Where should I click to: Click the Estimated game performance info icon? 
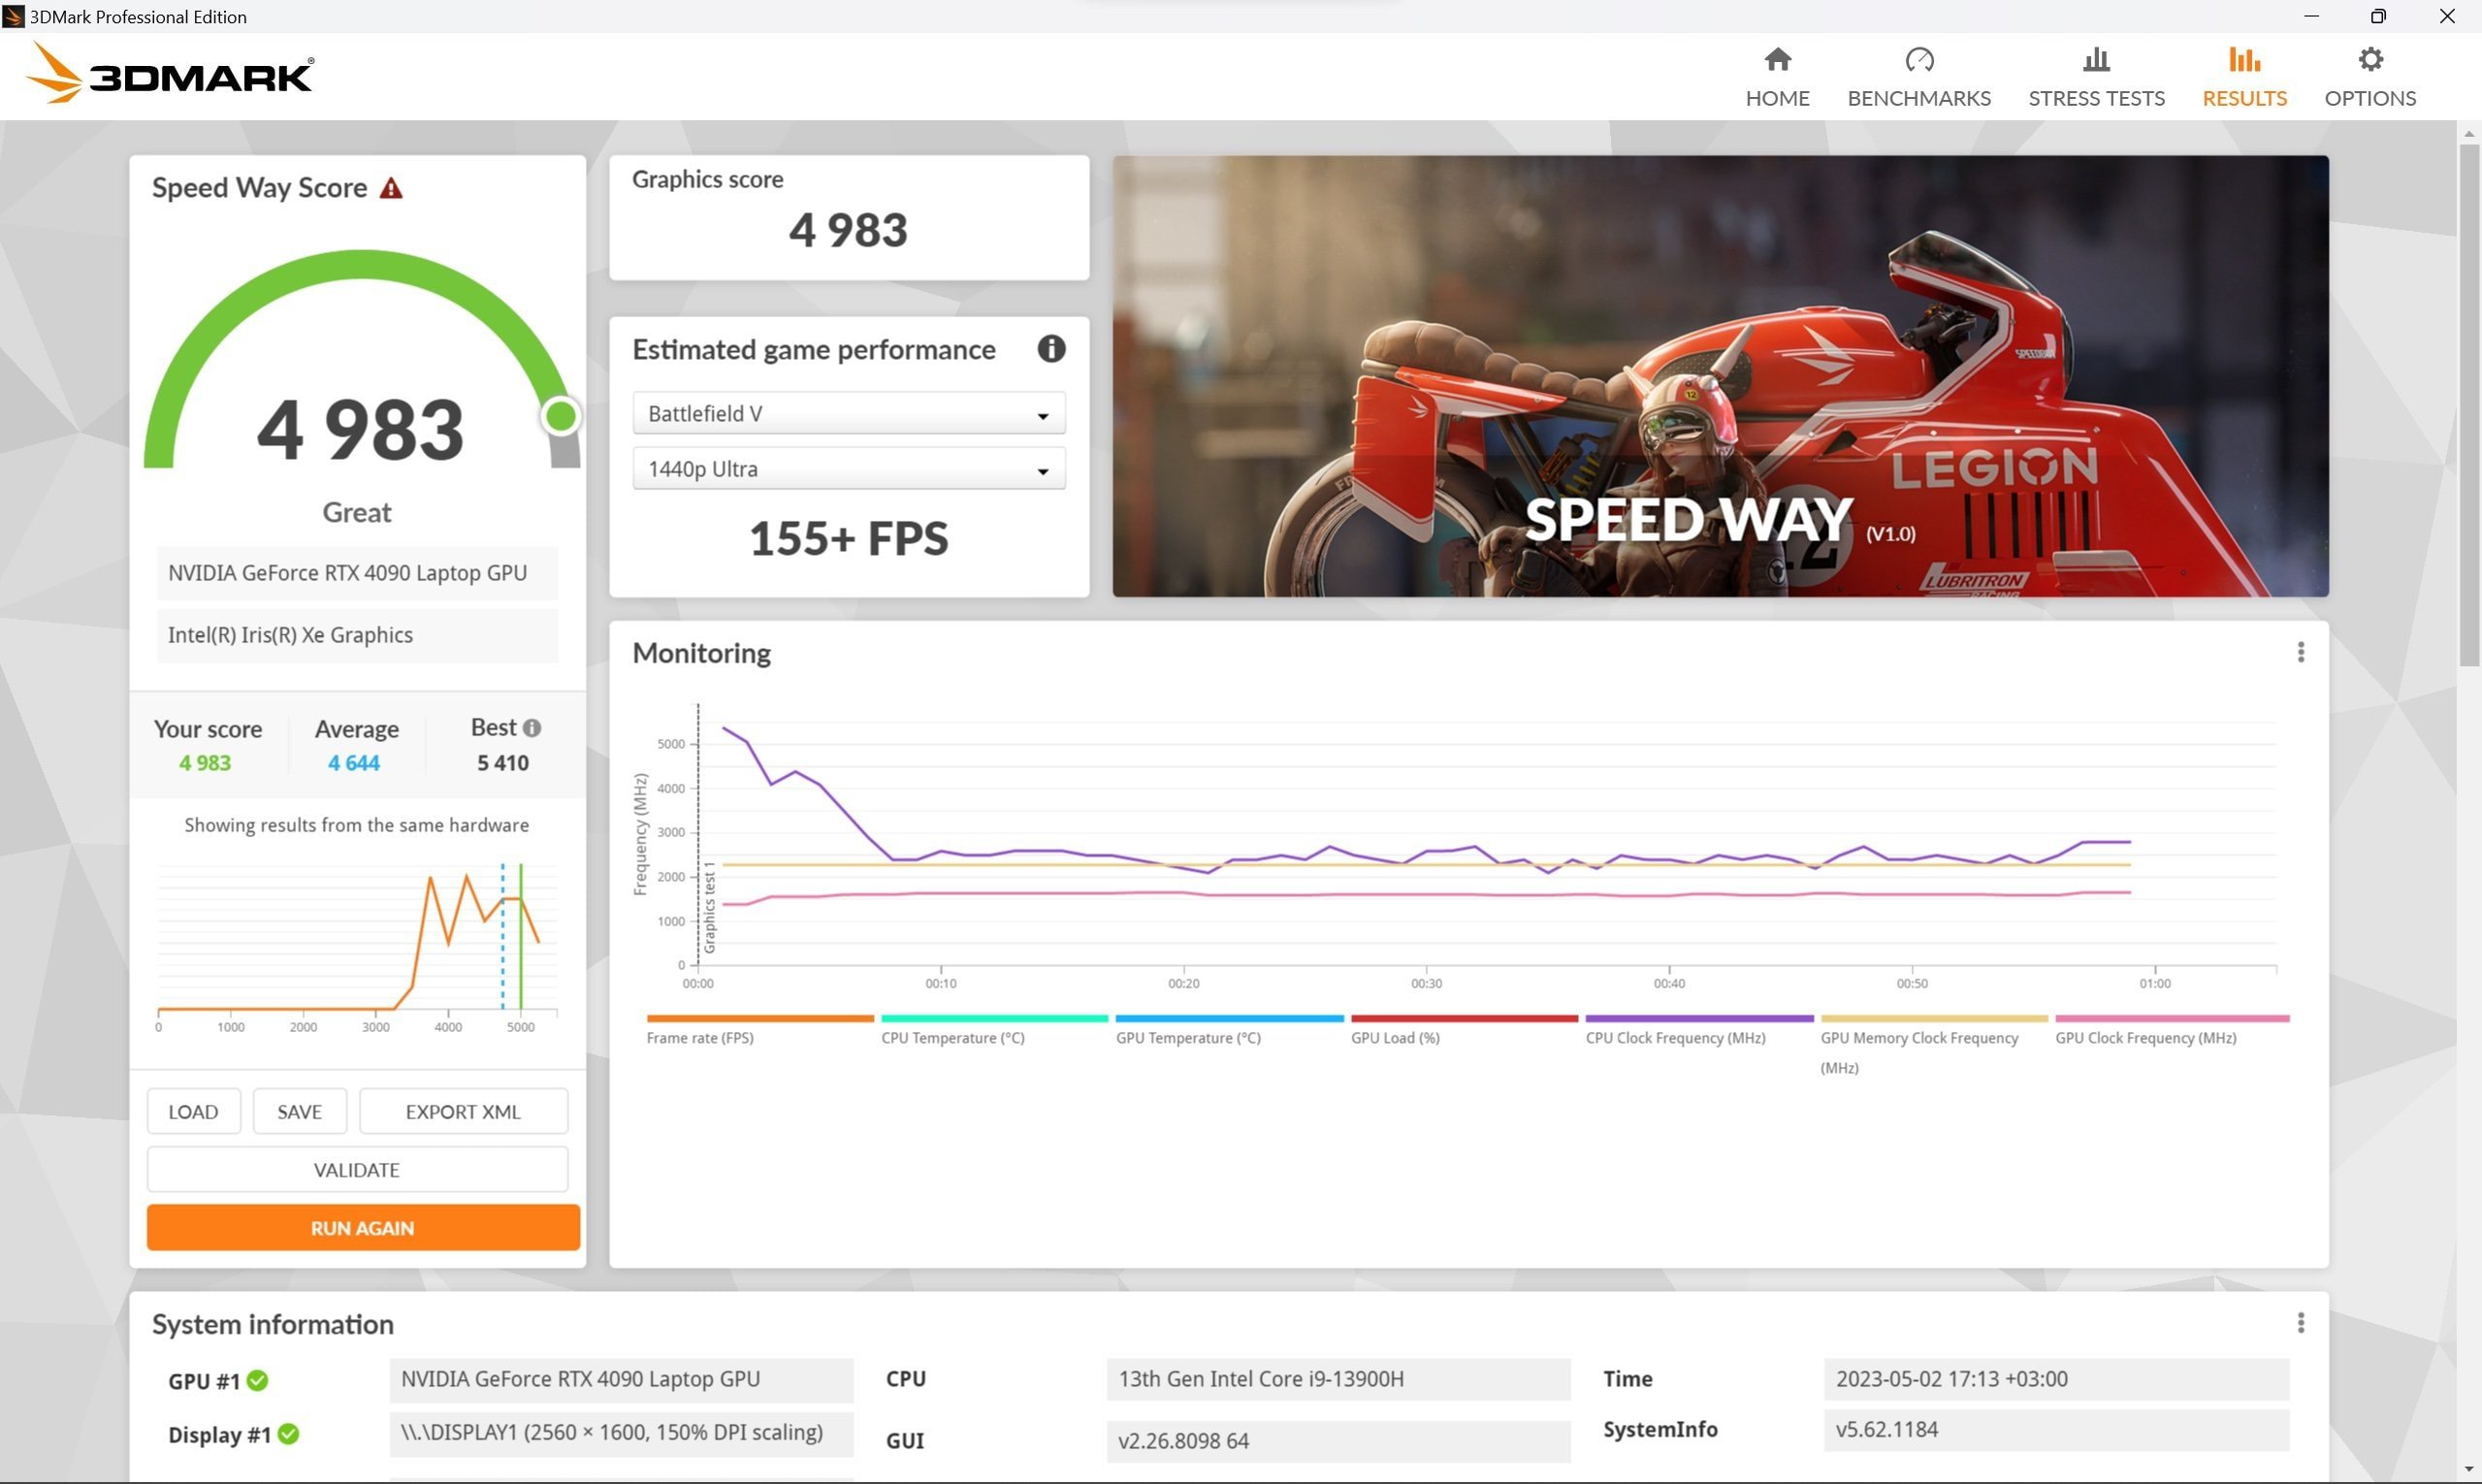[1051, 349]
